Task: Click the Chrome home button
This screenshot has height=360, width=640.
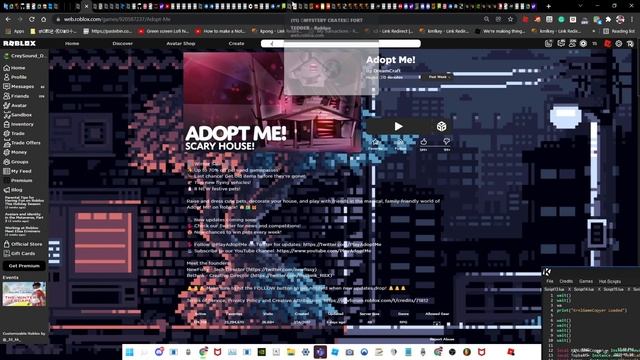Action: click(43, 19)
